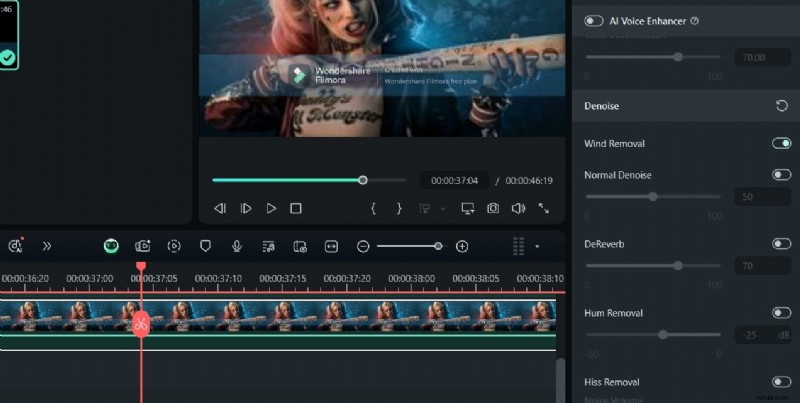Set the mark-out point with the right curly brace

tap(399, 208)
